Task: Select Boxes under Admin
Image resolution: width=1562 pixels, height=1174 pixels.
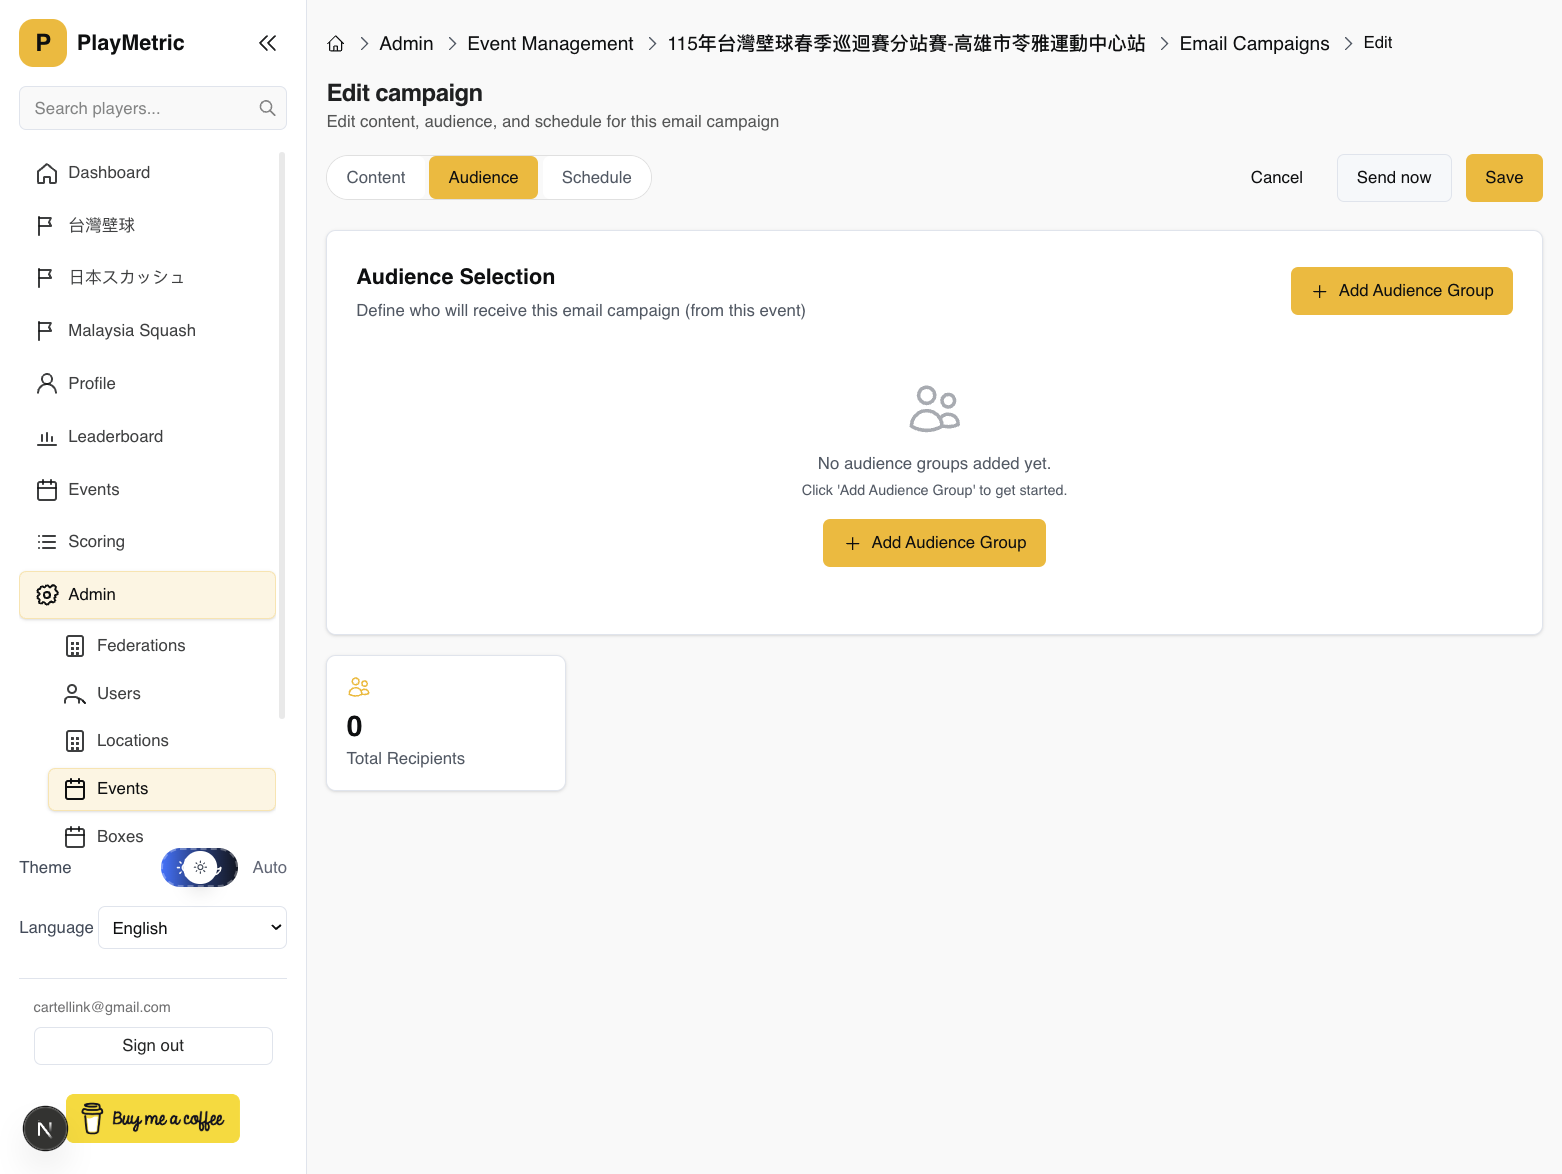Action: tap(161, 837)
